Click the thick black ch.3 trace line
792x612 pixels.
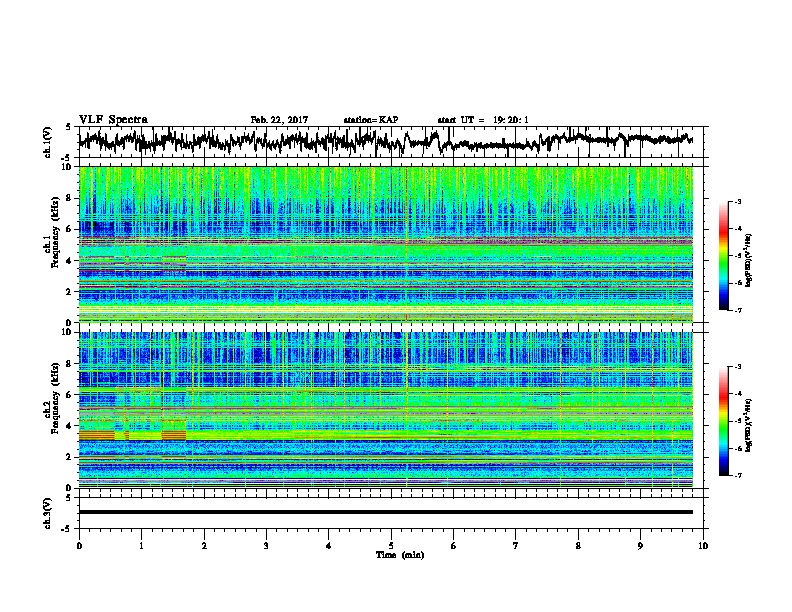(x=386, y=512)
